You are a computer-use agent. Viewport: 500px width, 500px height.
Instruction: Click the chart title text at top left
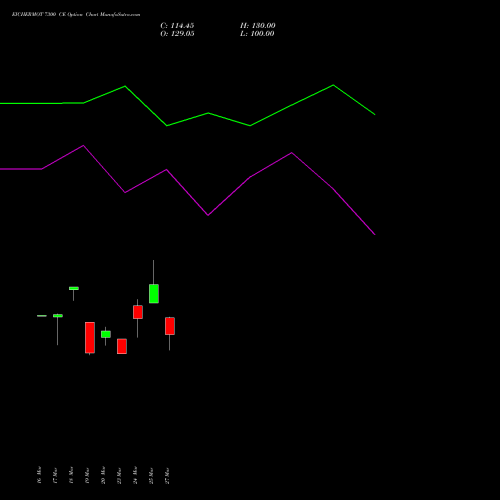coord(76,15)
